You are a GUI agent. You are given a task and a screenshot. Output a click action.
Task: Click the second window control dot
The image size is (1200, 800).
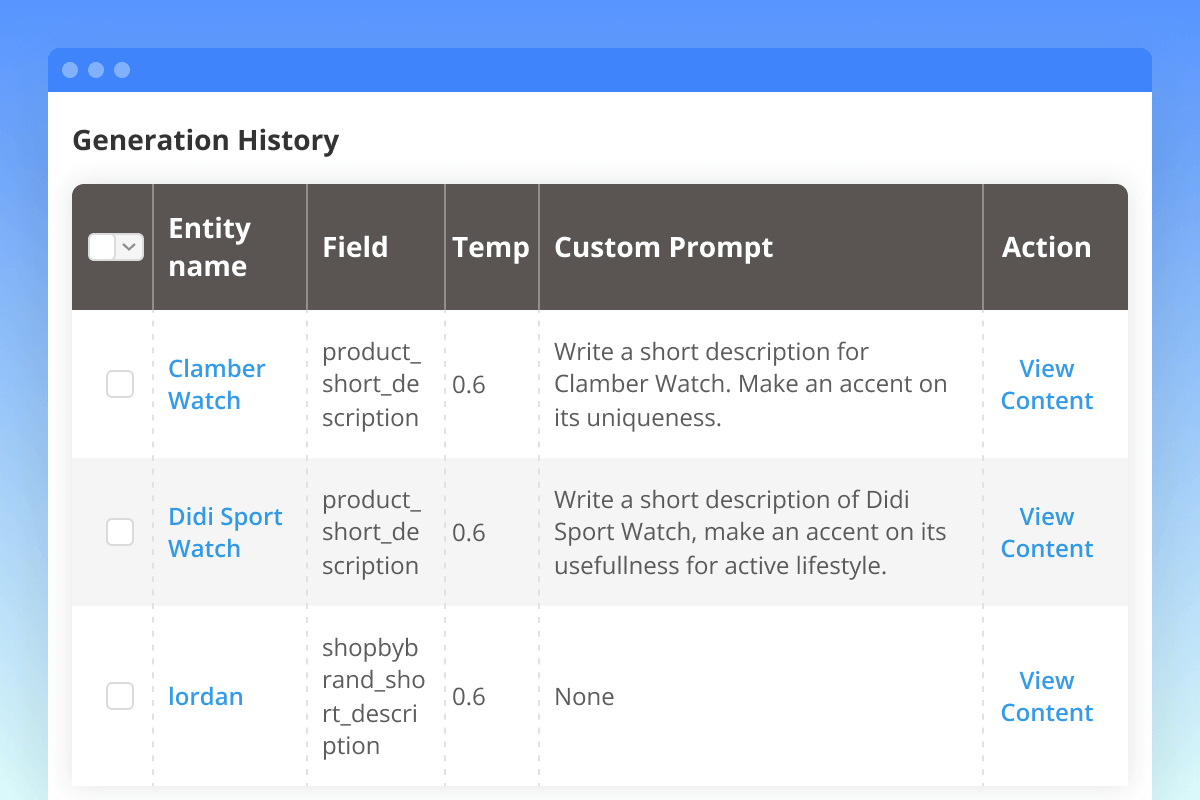click(x=96, y=70)
